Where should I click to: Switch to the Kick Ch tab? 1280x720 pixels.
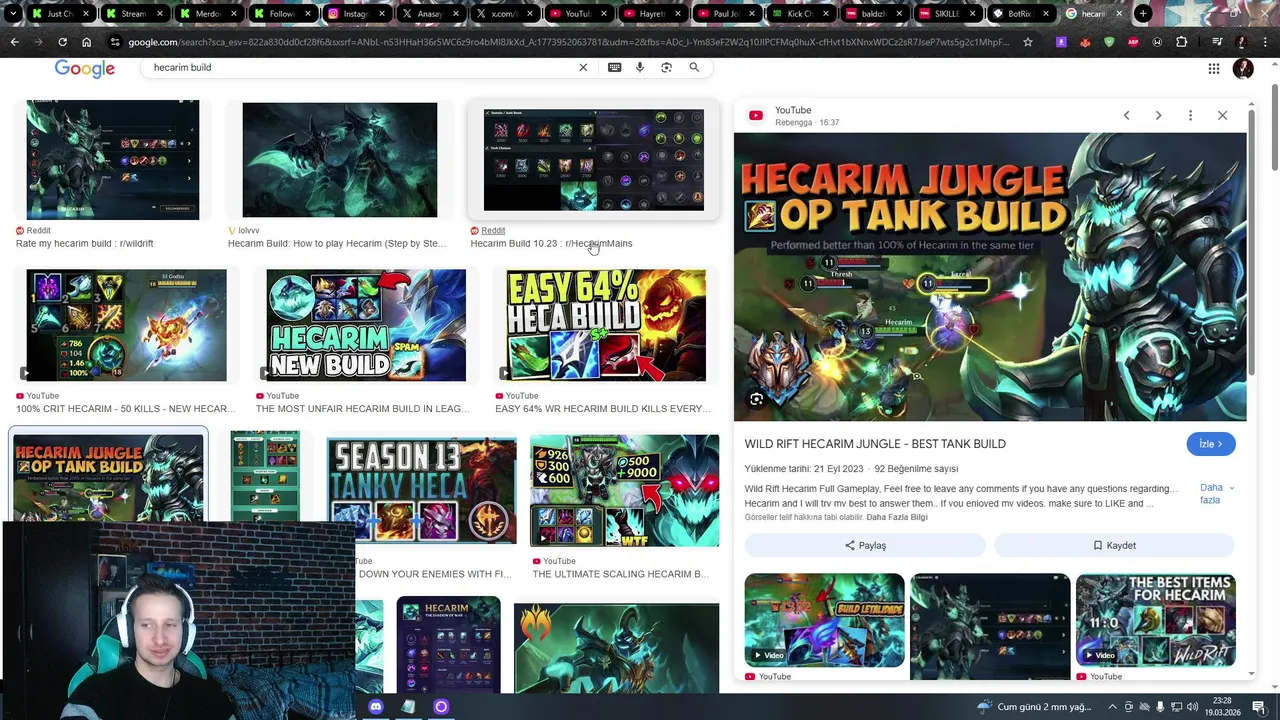click(802, 14)
